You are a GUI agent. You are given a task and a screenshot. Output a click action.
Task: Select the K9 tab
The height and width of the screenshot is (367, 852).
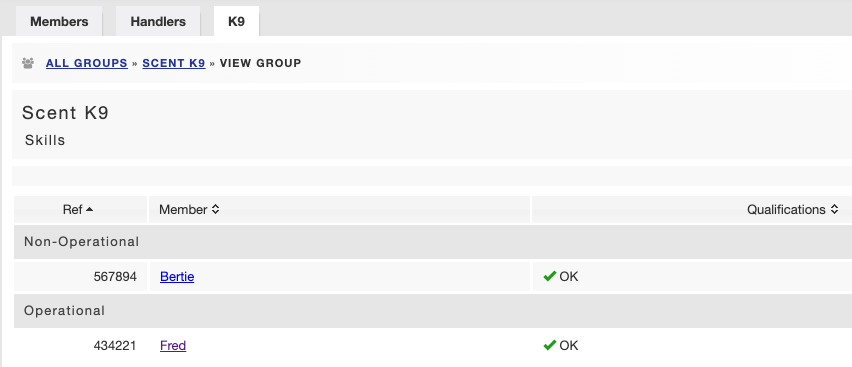point(236,21)
